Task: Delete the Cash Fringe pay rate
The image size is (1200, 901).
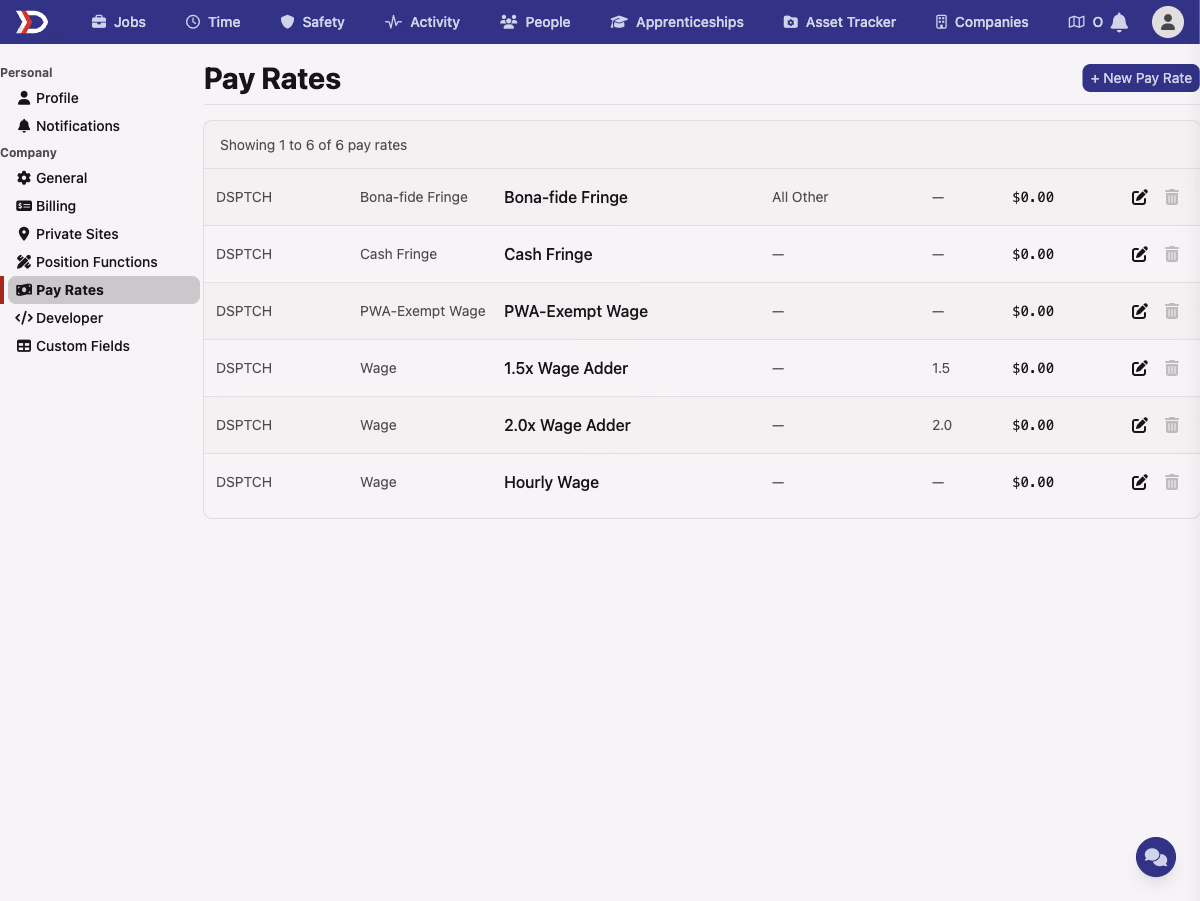Action: tap(1172, 254)
